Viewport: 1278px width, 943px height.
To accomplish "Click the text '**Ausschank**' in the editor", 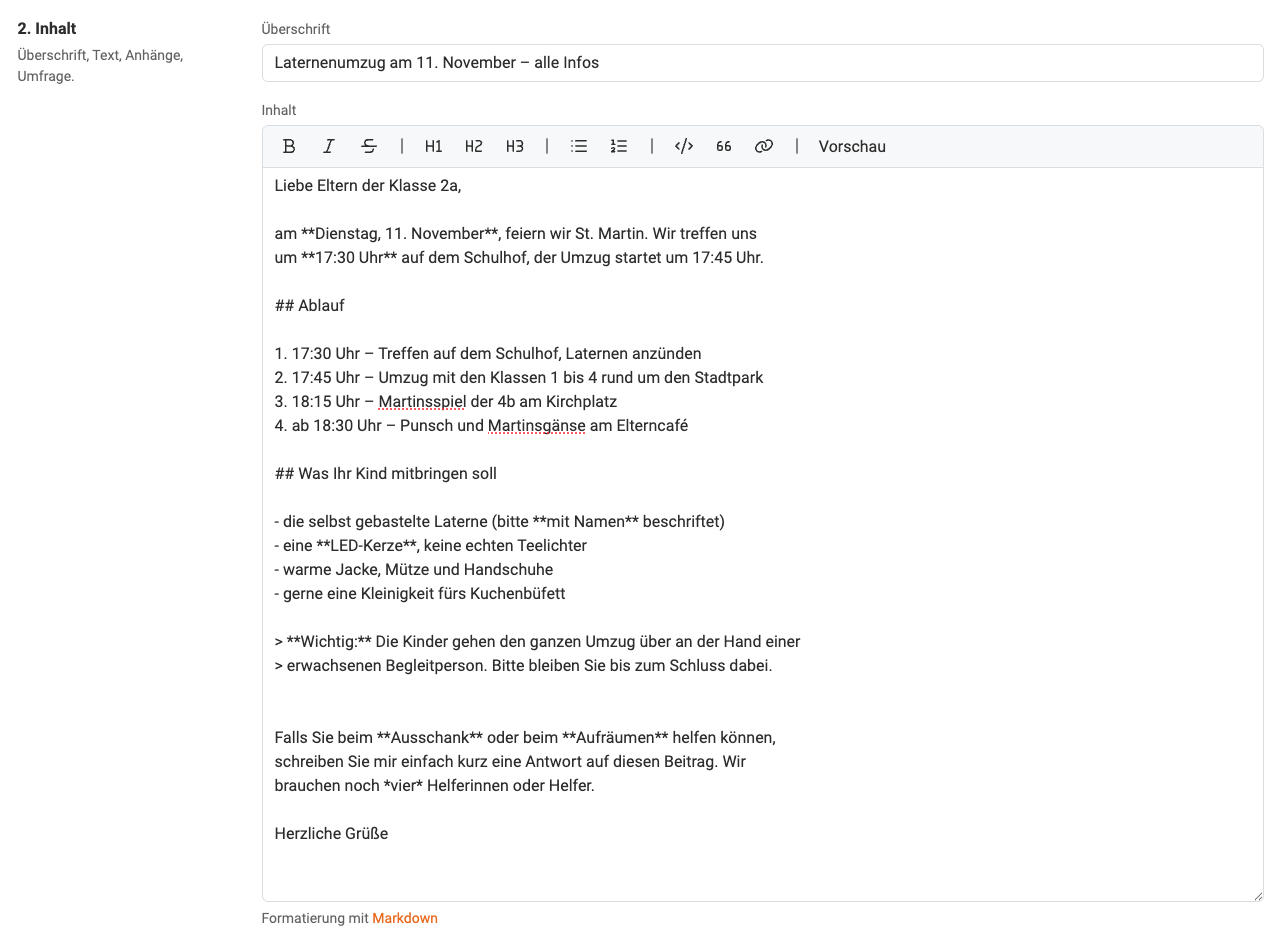I will point(430,738).
